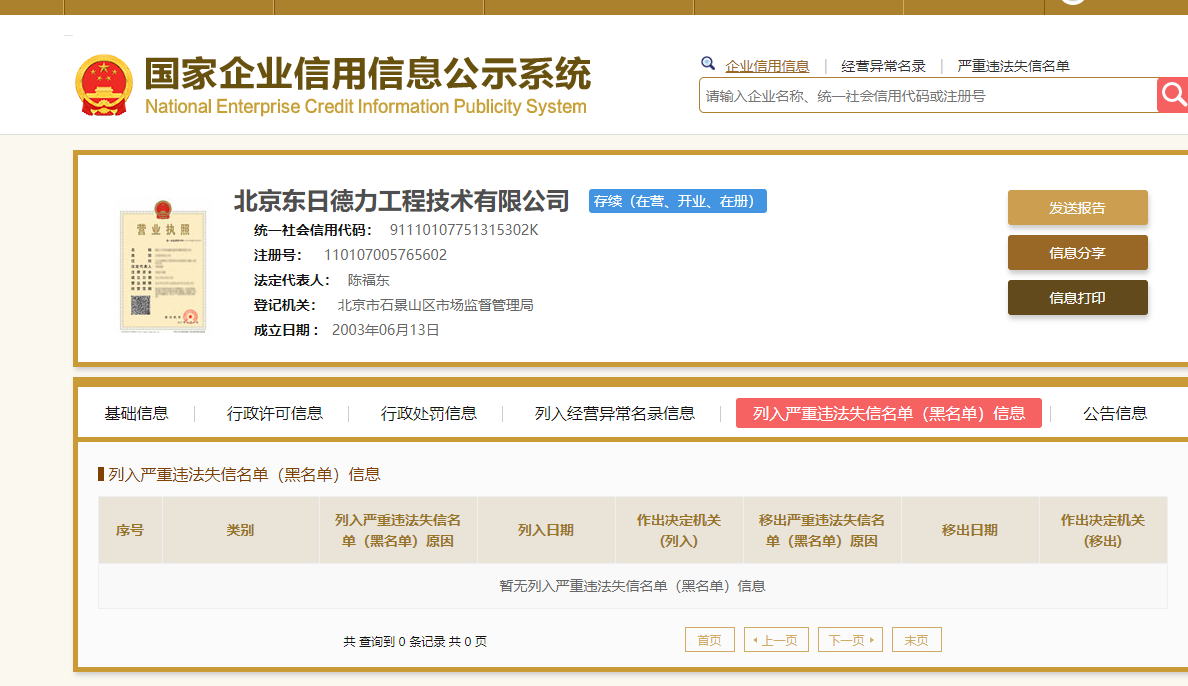Click the 下一页 next page button
1188x686 pixels.
point(850,640)
